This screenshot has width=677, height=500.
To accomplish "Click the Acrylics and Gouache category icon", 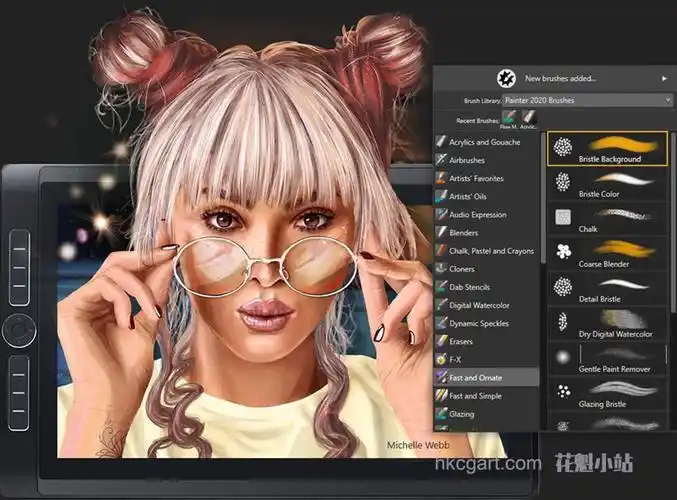I will (x=440, y=143).
